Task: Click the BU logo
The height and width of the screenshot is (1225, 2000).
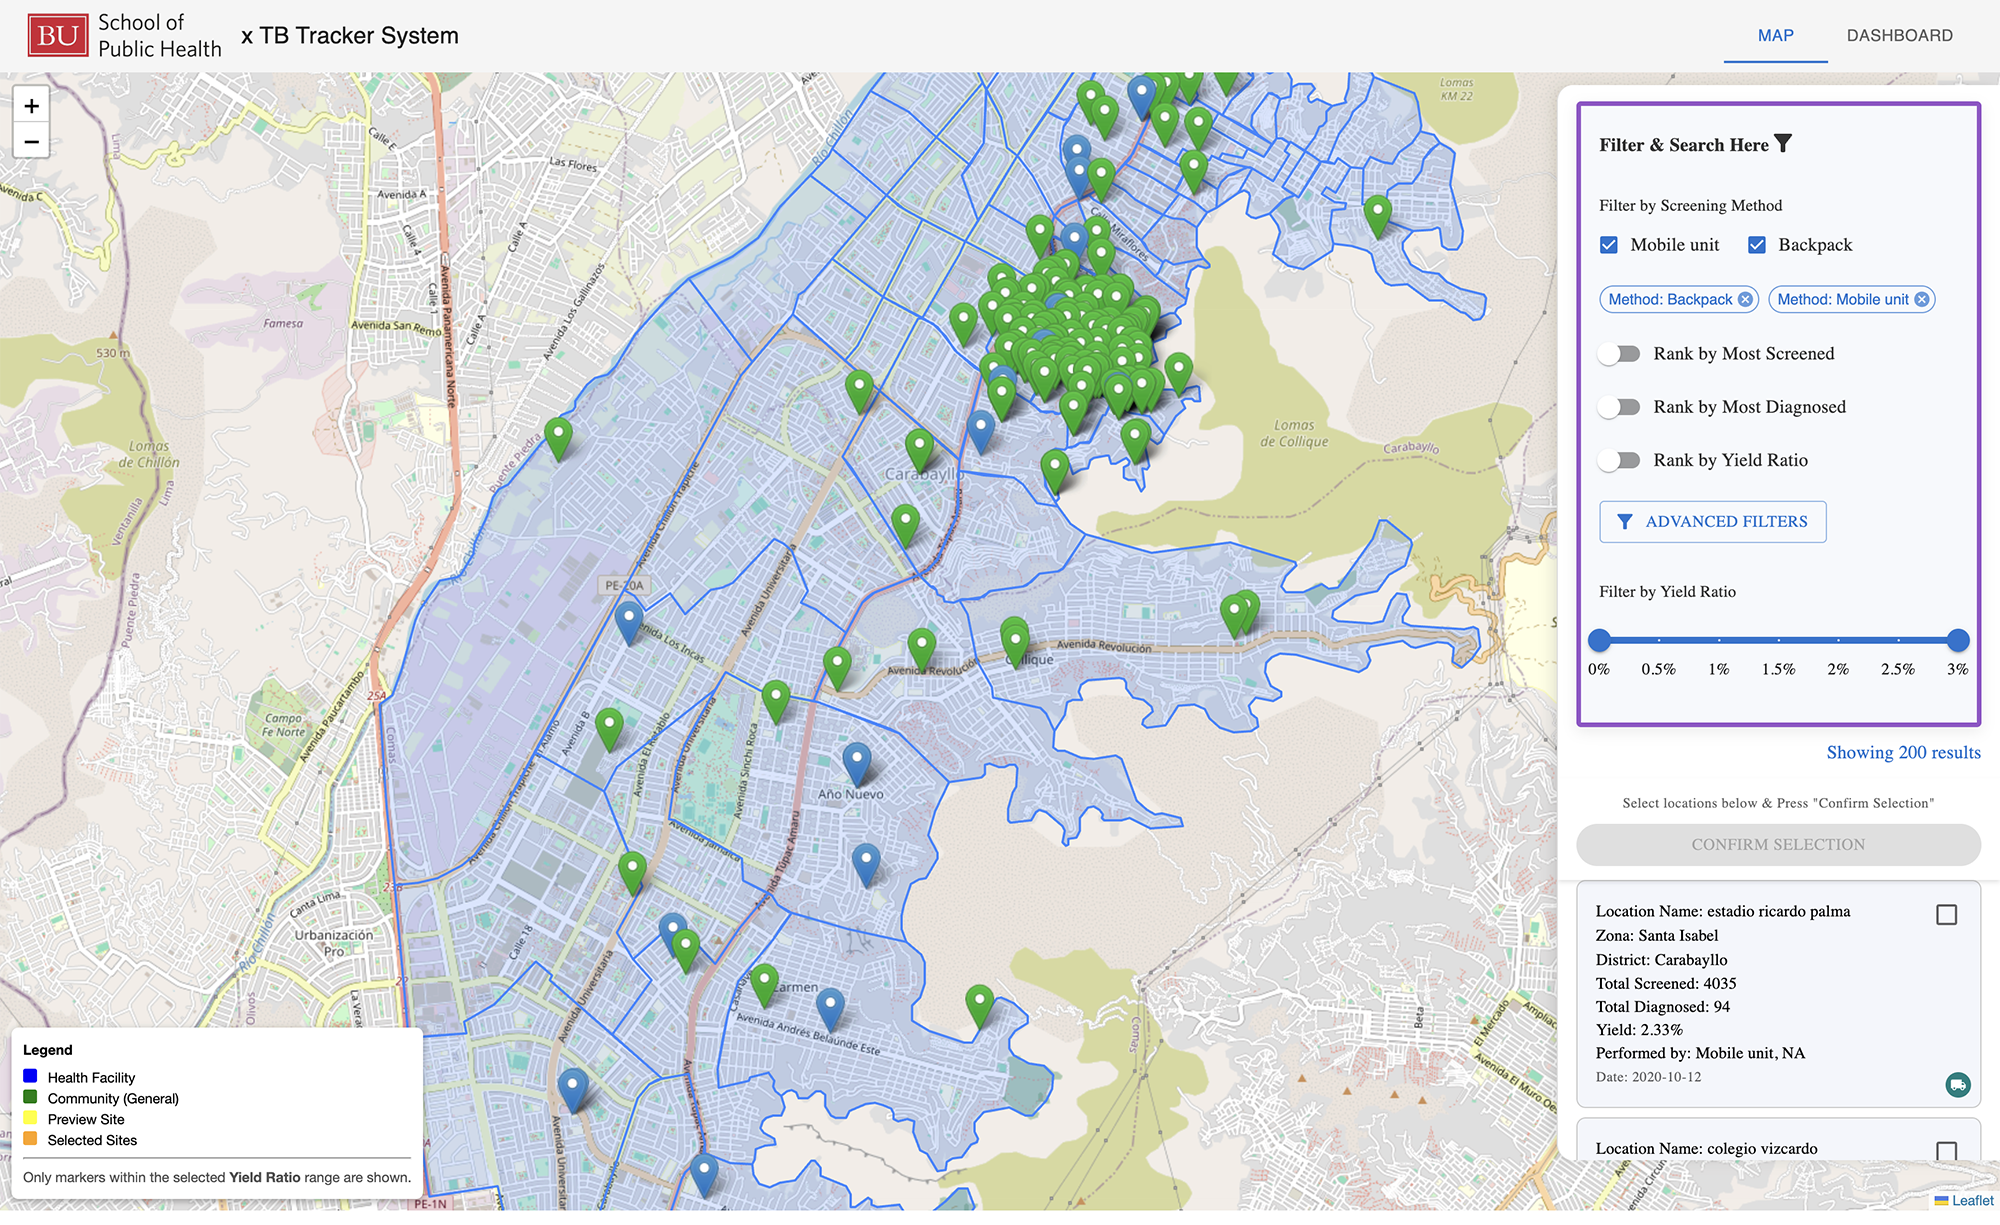Action: pos(57,36)
